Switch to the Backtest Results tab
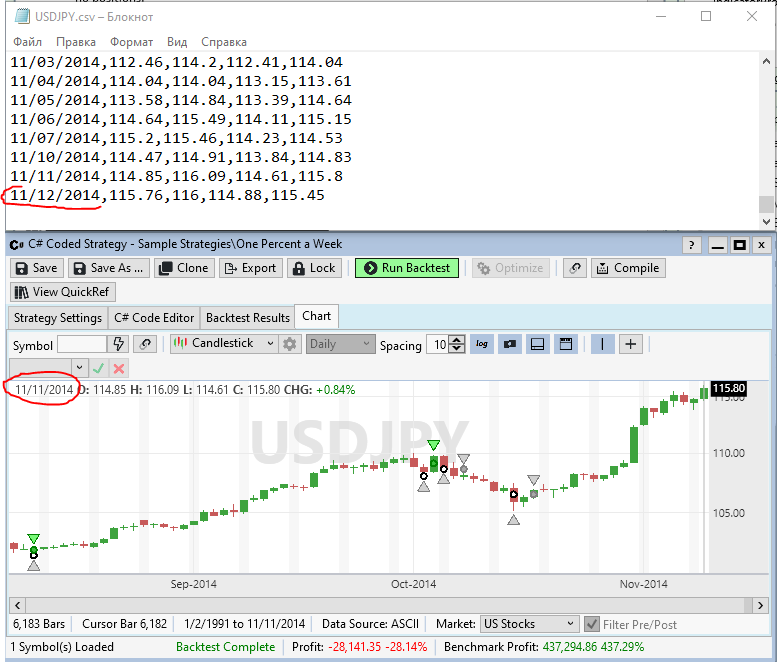777x662 pixels. [x=247, y=317]
